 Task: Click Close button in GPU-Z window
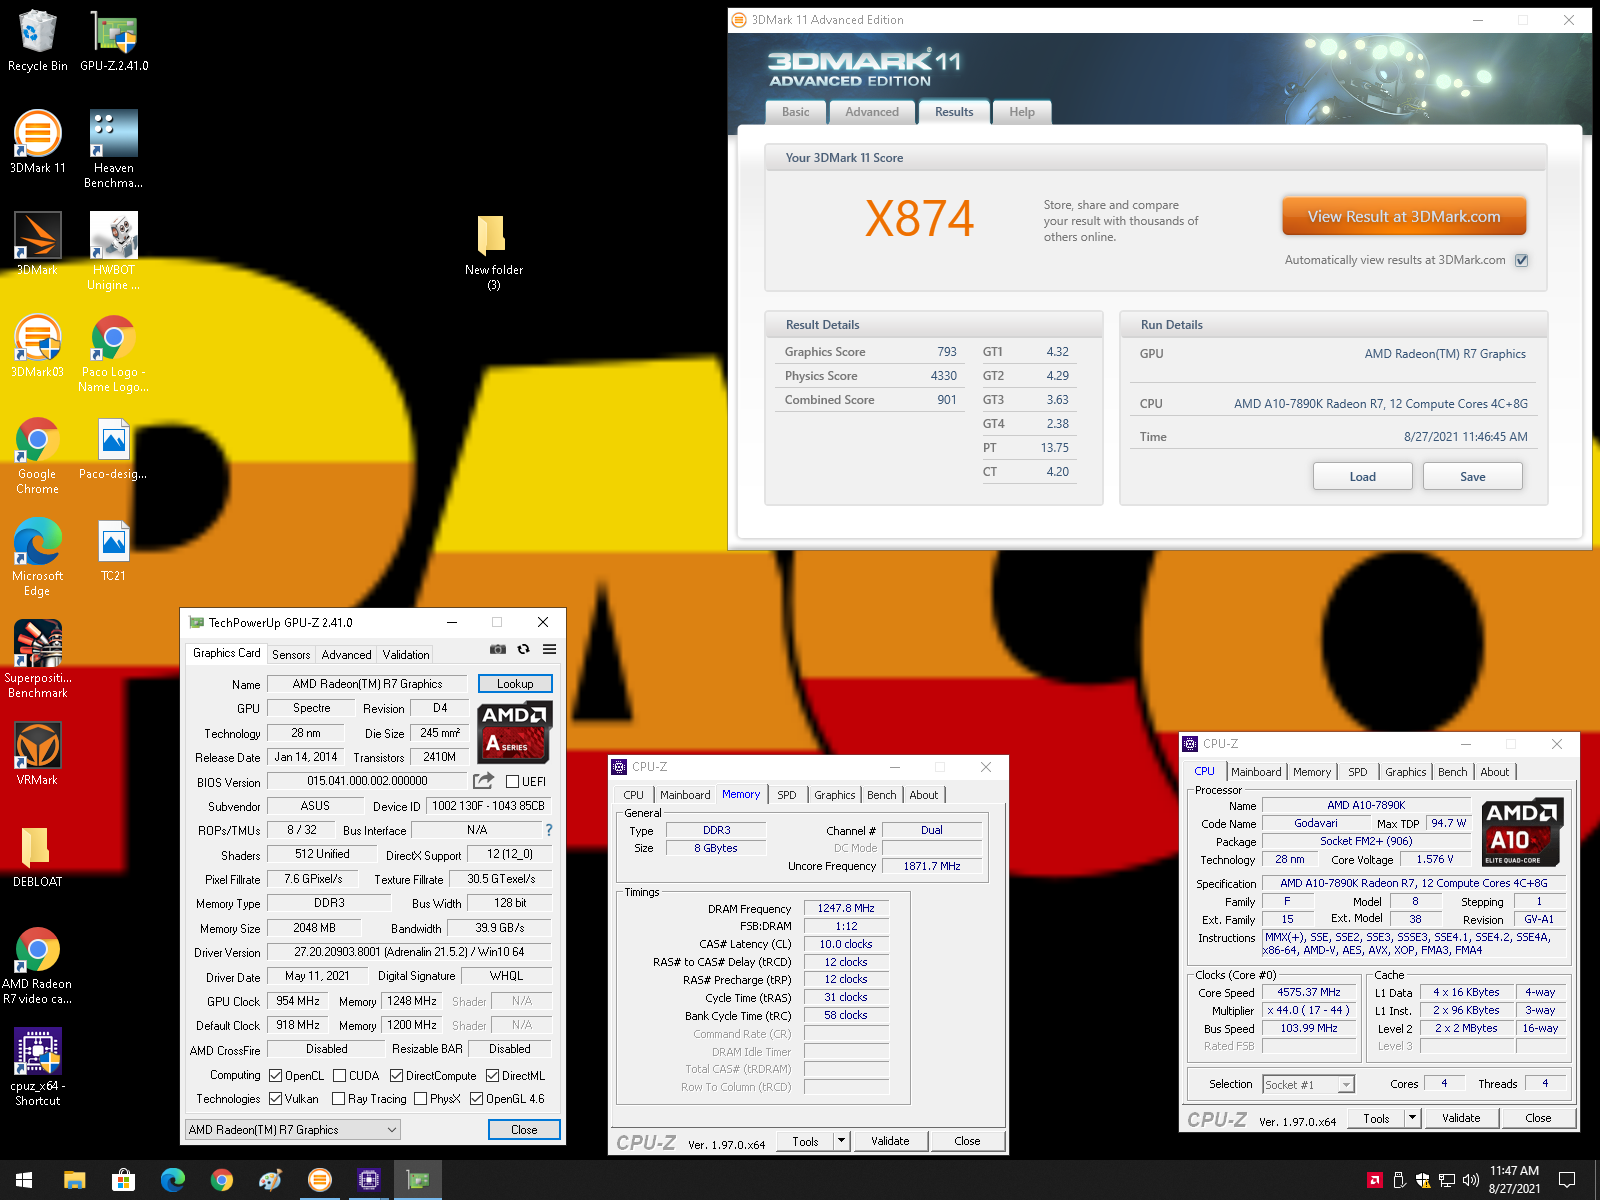pos(524,1130)
